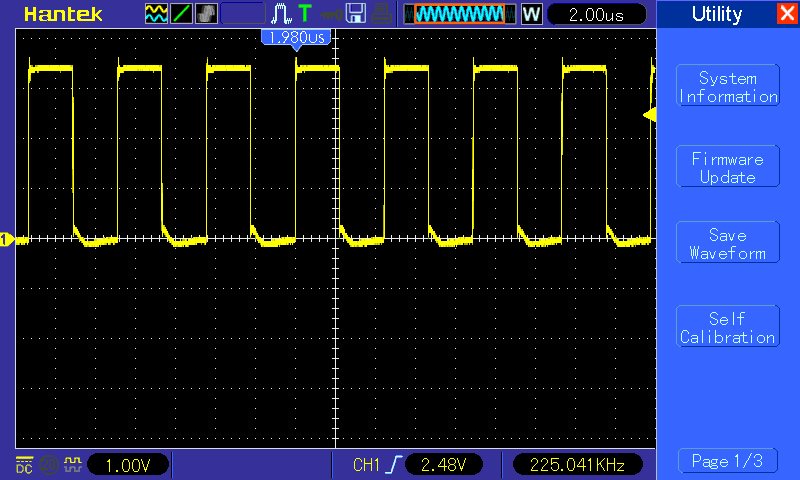Click the CH1 trigger source label
Image resolution: width=800 pixels, height=480 pixels.
[x=366, y=465]
